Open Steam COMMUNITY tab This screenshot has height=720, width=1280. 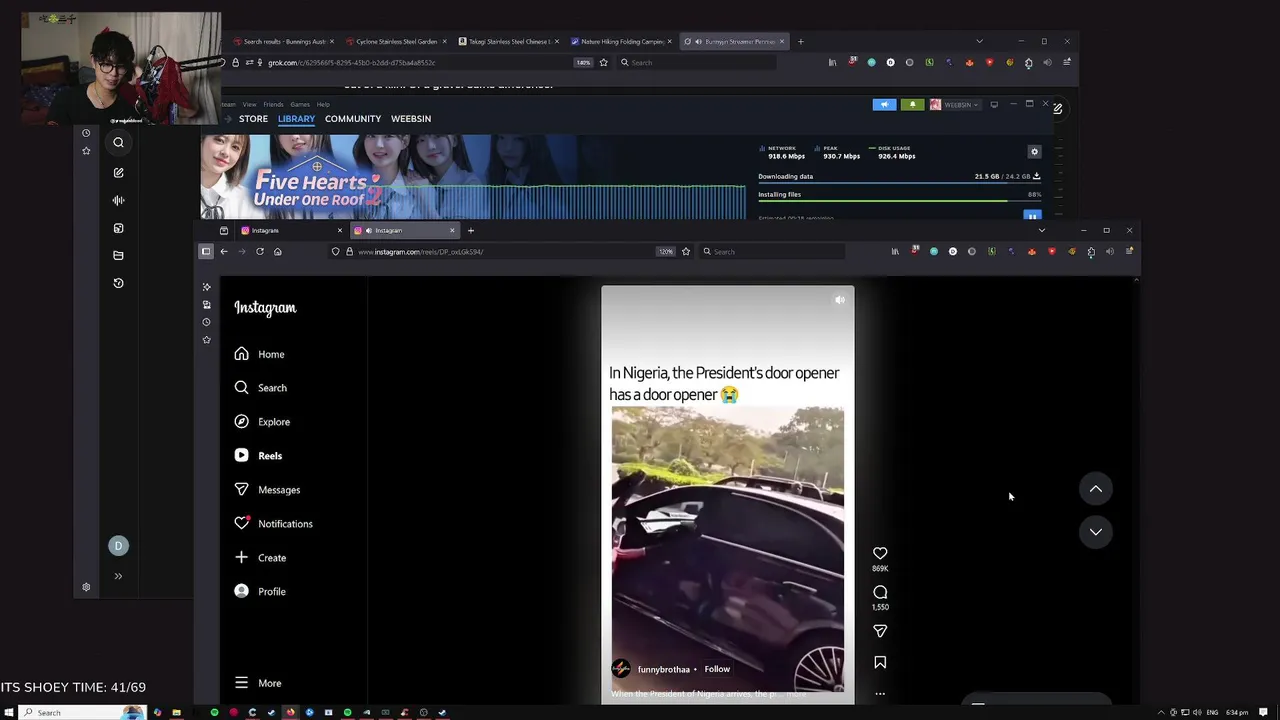[353, 119]
